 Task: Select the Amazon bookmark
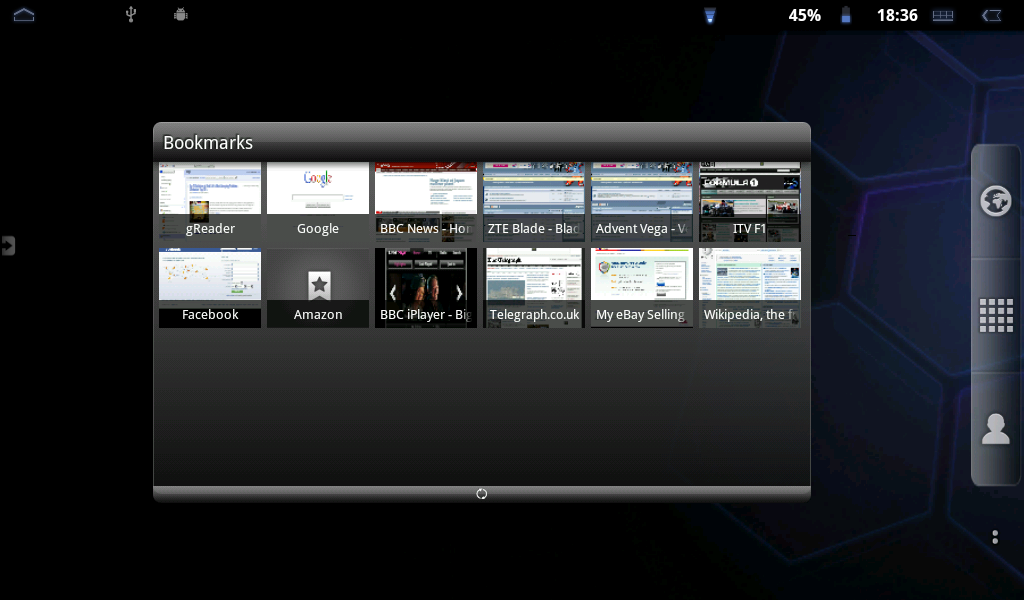pos(318,289)
